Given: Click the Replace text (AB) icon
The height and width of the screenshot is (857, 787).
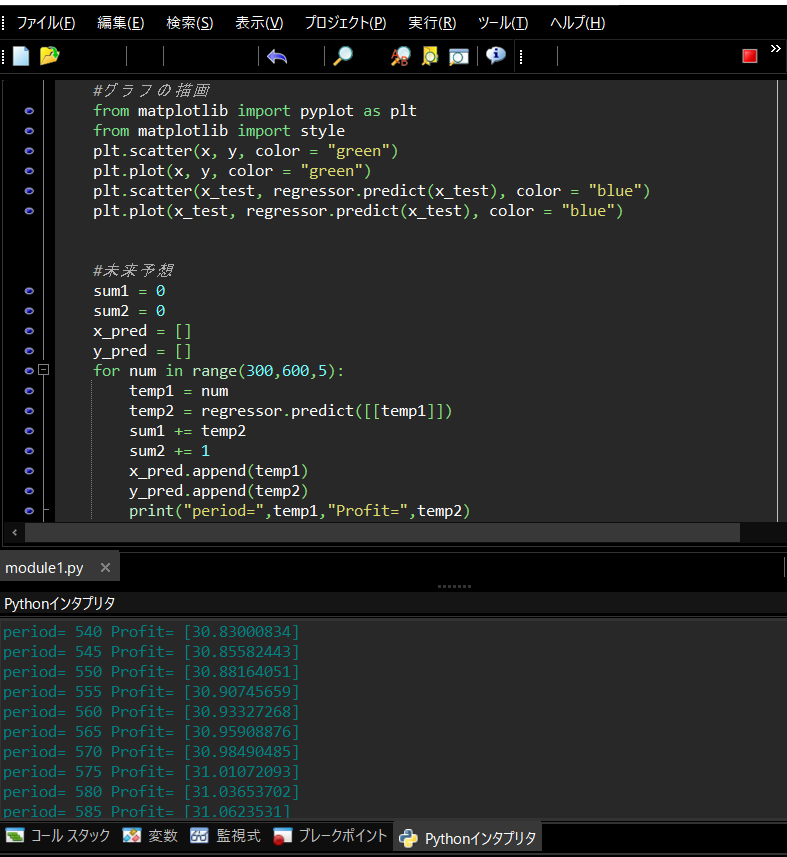Looking at the screenshot, I should tap(400, 56).
